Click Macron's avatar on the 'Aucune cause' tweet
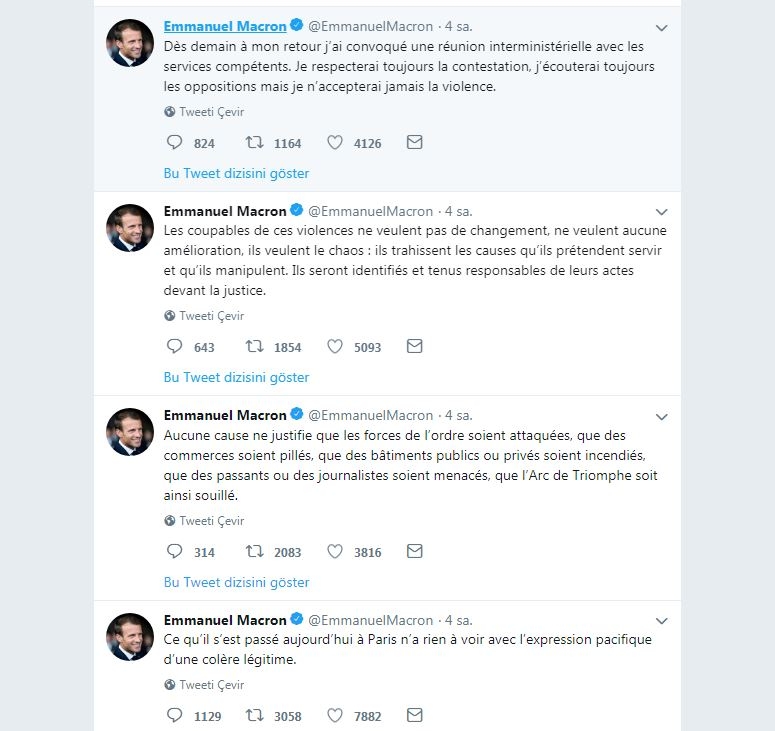 [130, 432]
